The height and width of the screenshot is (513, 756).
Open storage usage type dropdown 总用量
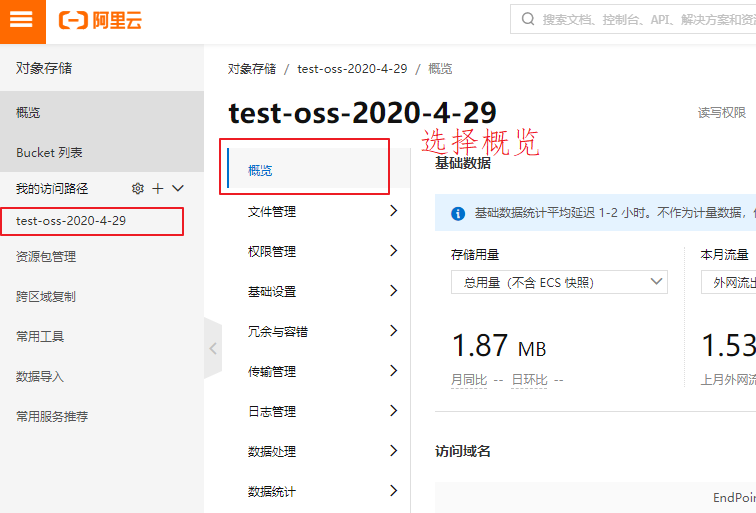559,282
